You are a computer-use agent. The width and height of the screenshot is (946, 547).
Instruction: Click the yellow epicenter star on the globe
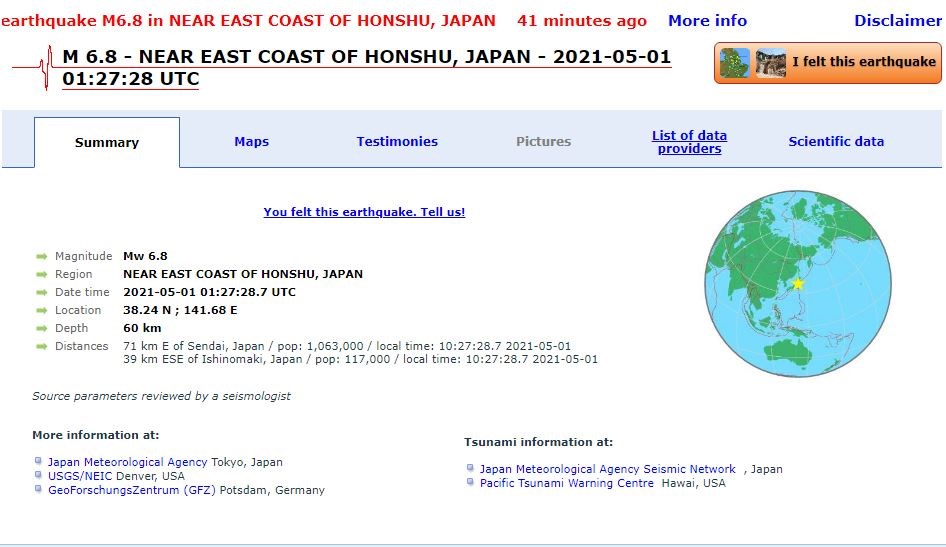click(798, 284)
